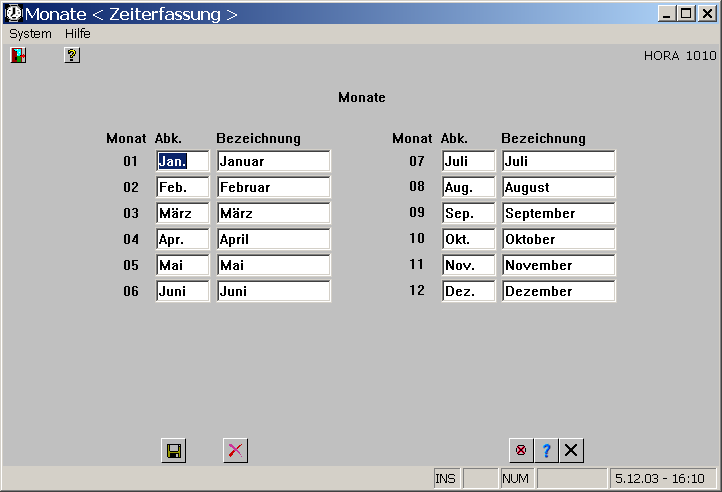Click the Okt. abbreviation field

coord(468,239)
